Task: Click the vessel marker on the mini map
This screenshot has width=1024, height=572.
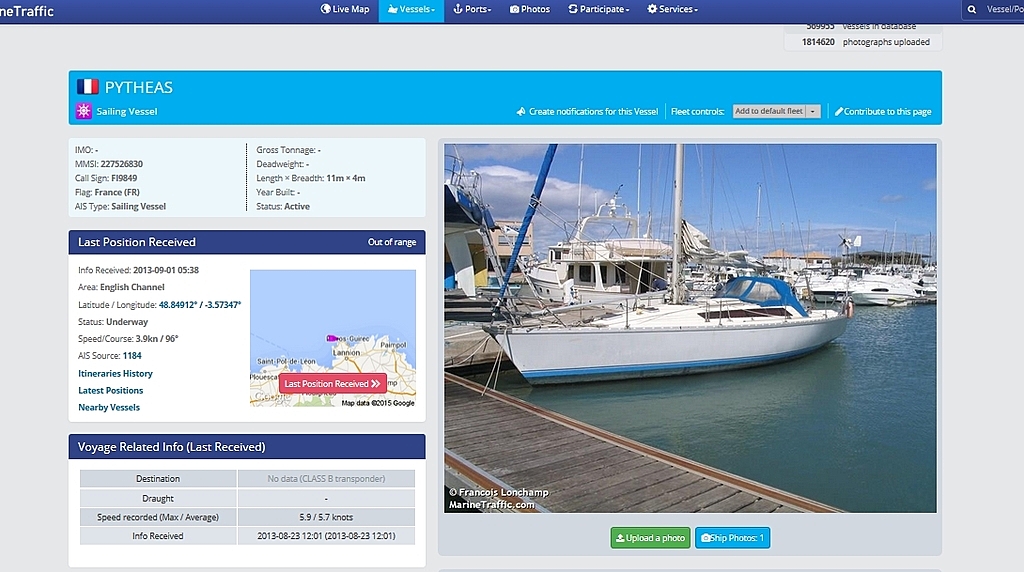Action: (x=332, y=338)
